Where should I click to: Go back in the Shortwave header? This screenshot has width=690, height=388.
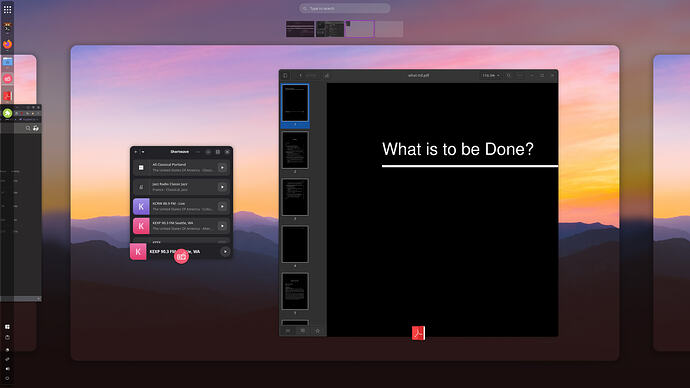tap(136, 152)
